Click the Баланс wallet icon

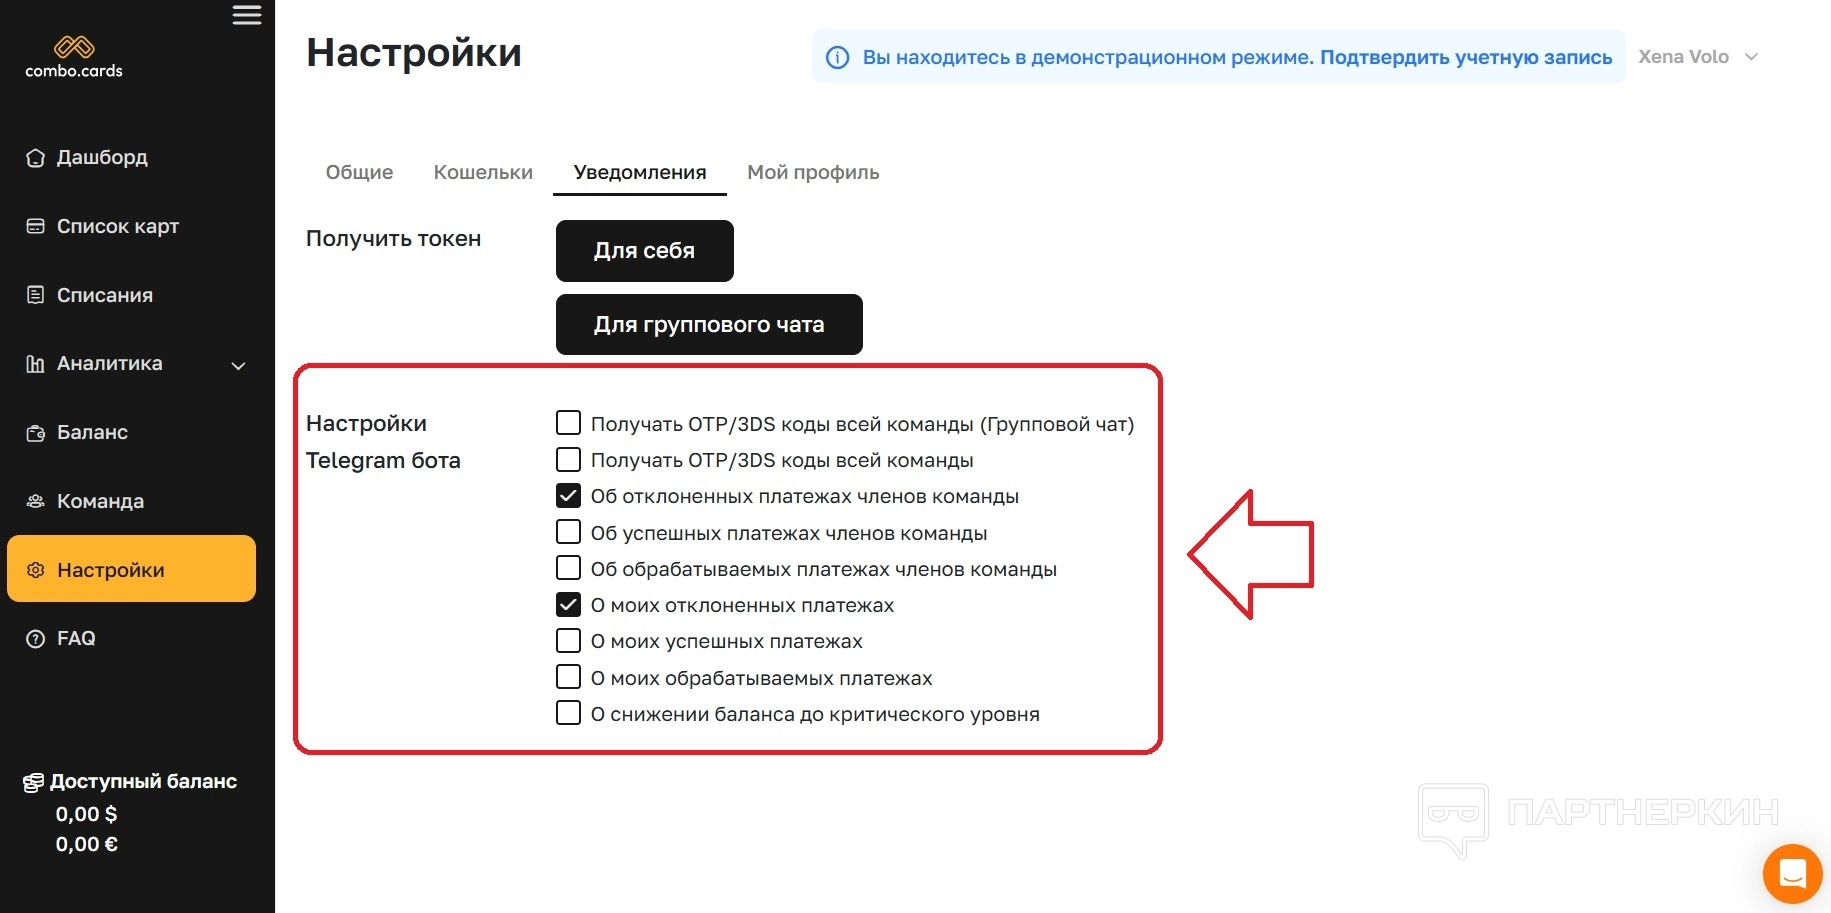(x=36, y=433)
